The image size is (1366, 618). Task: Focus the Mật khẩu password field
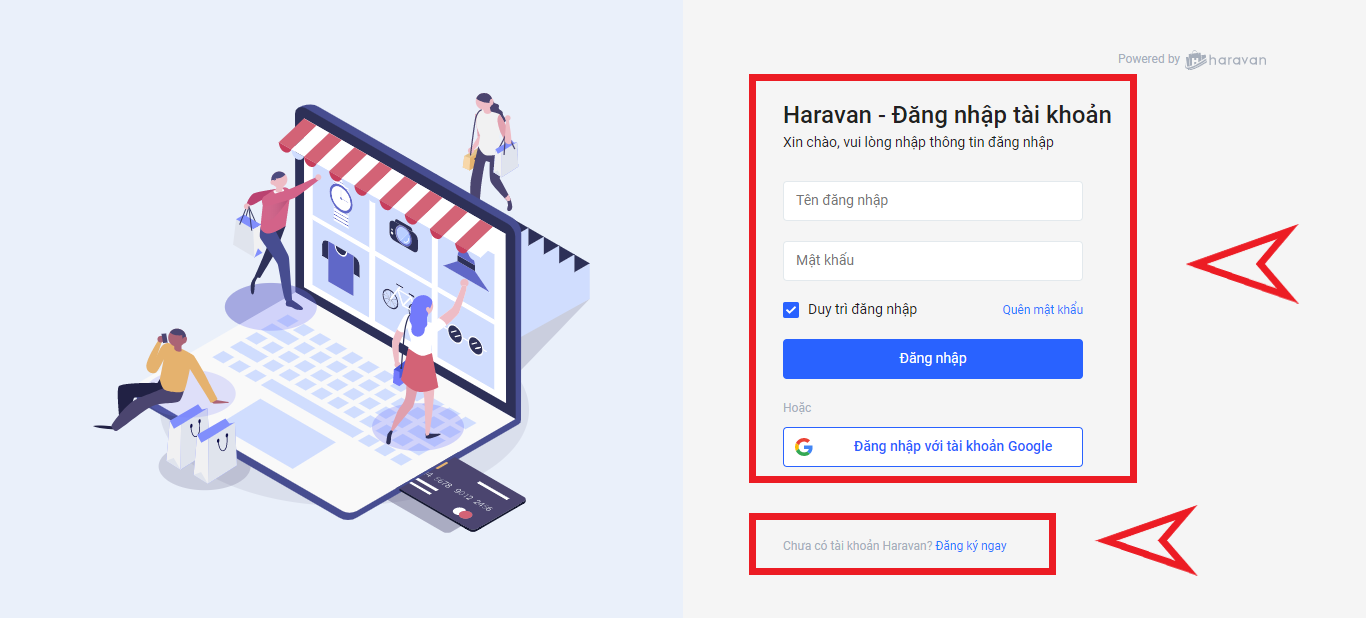(x=933, y=261)
